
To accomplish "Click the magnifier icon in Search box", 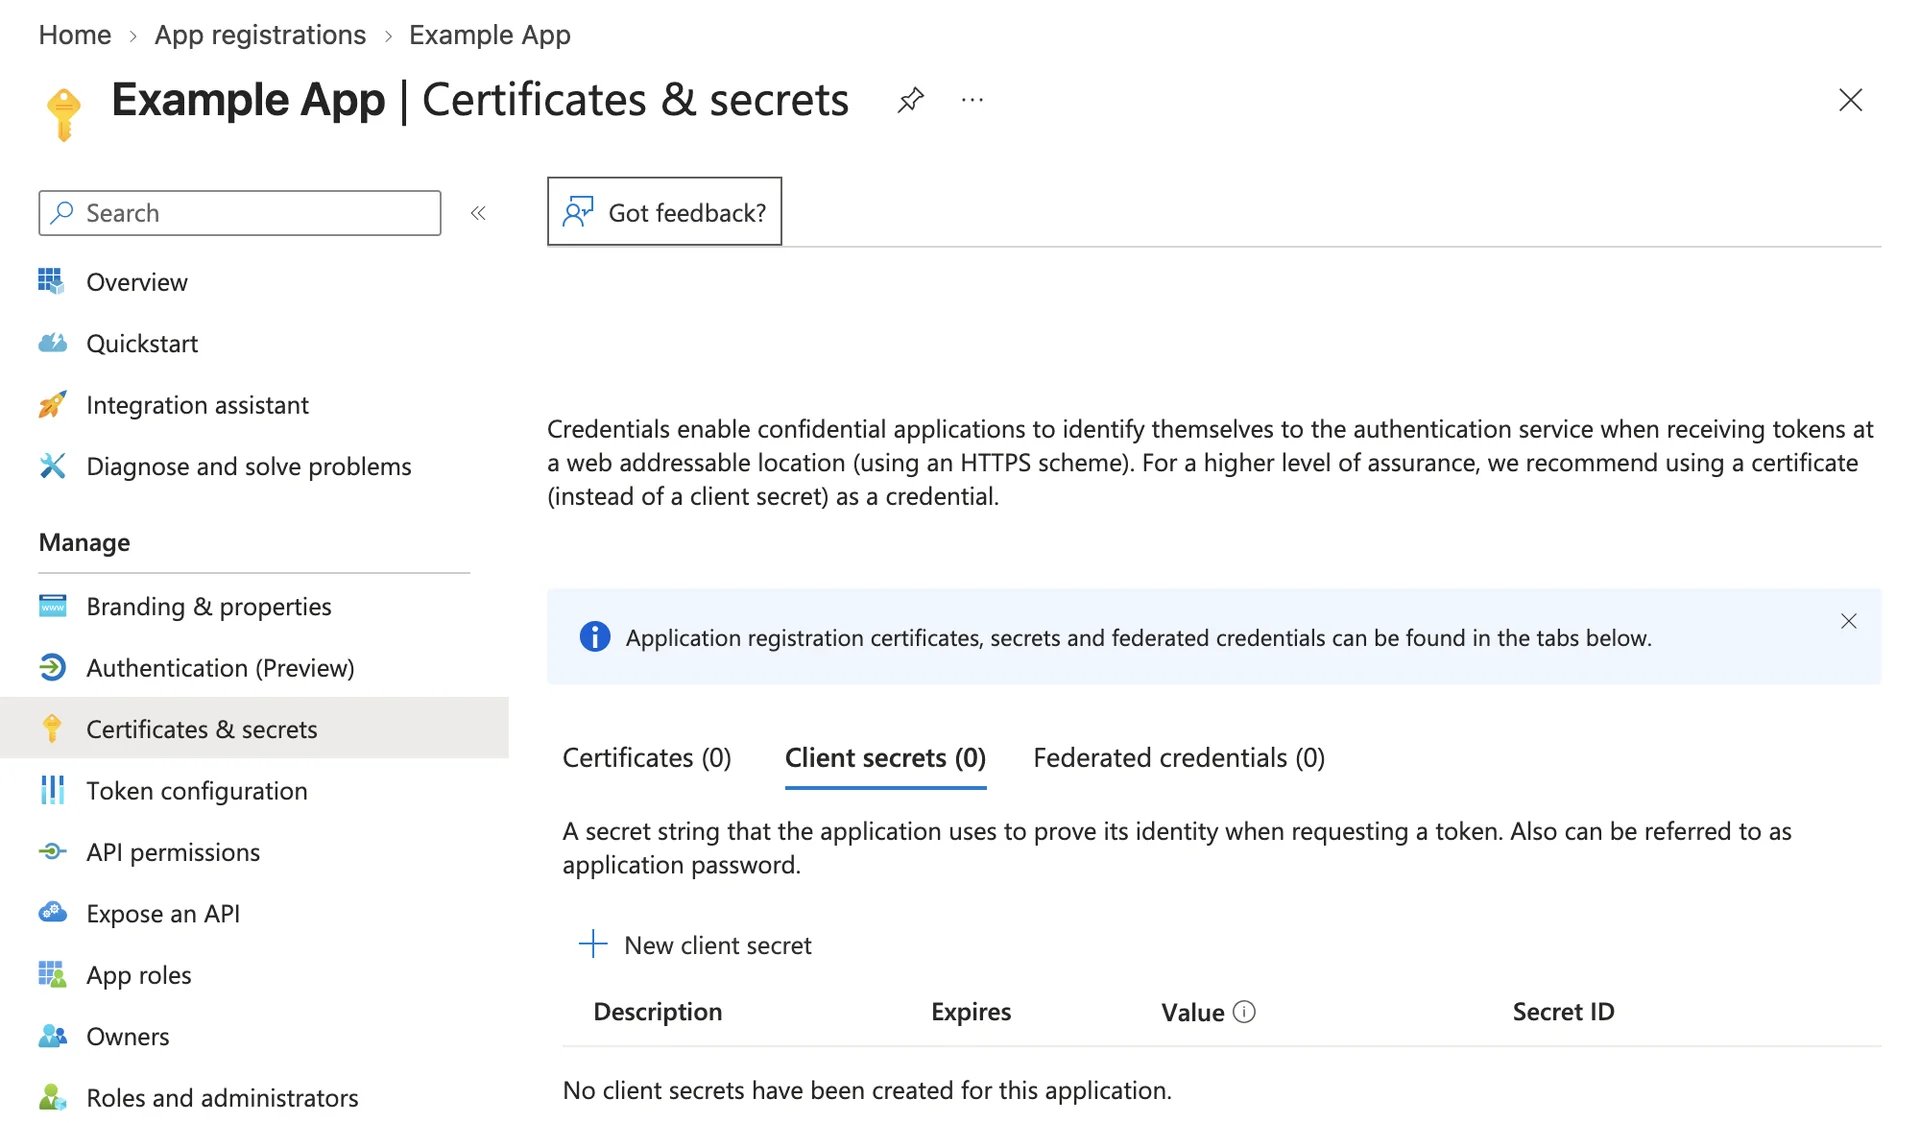I will tap(62, 212).
